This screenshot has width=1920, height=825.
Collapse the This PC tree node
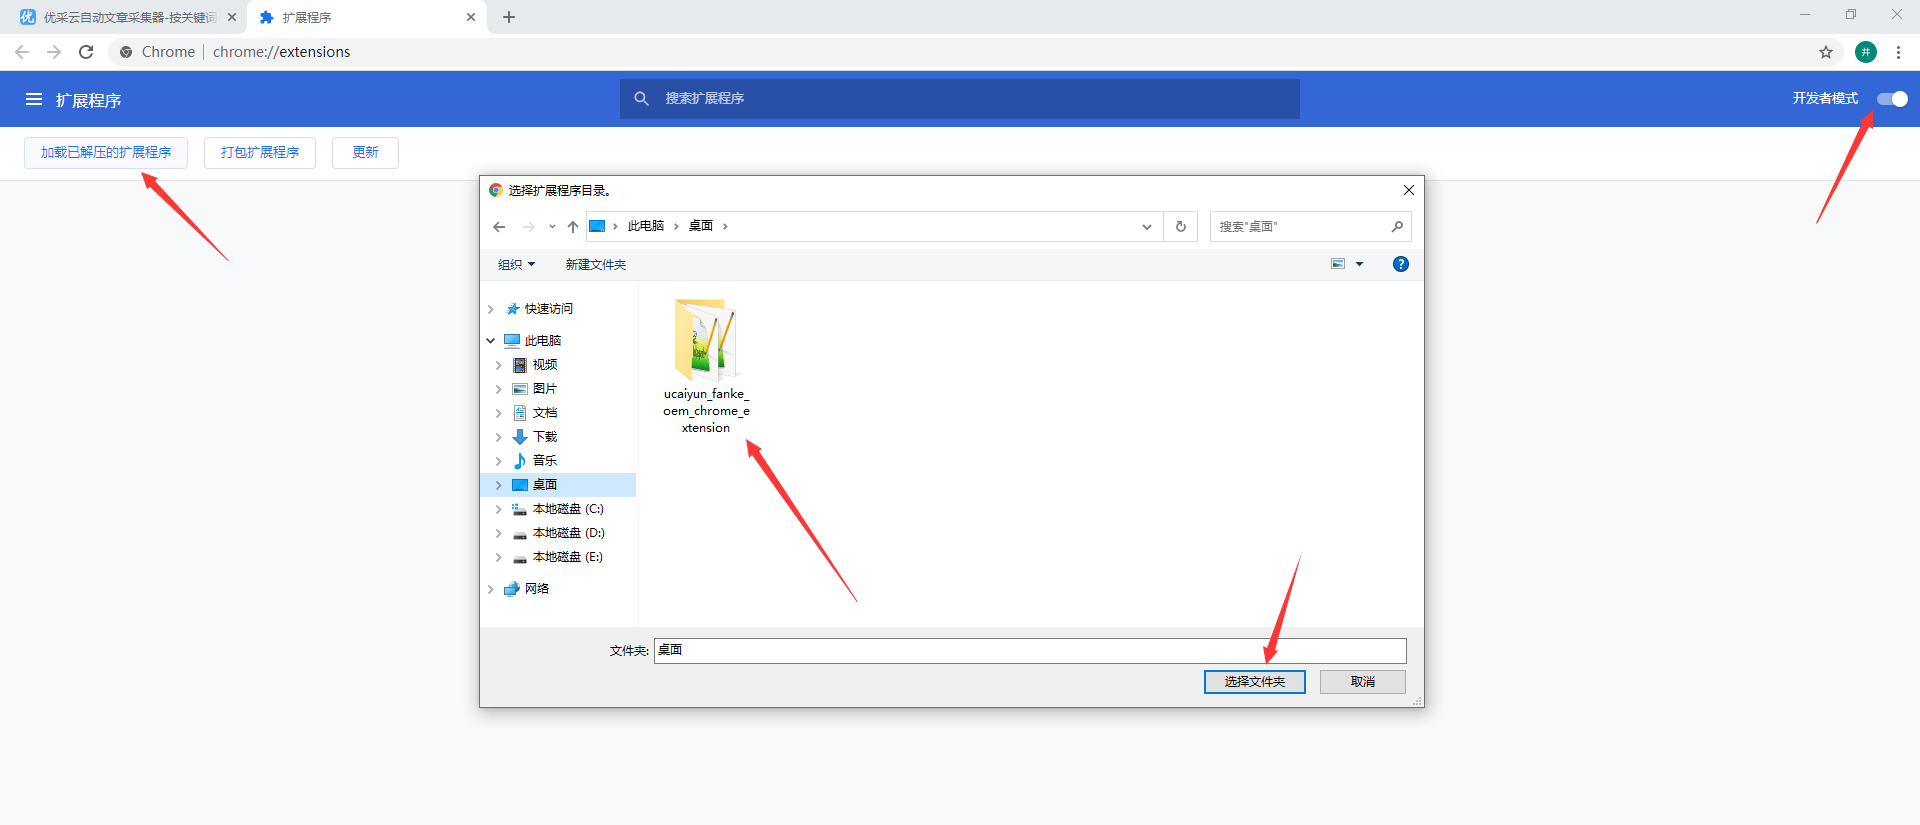(491, 341)
